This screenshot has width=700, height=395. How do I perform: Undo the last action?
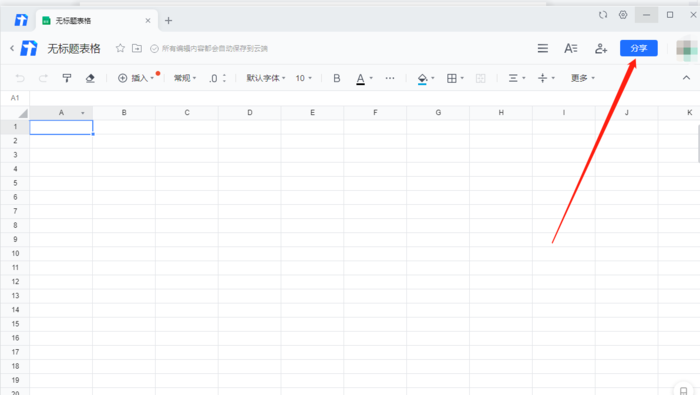pyautogui.click(x=20, y=79)
